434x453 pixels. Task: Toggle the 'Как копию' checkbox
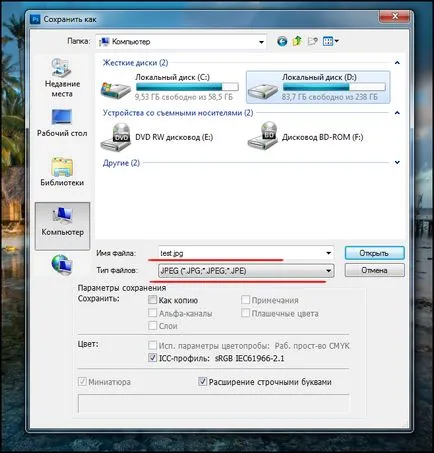click(x=152, y=300)
